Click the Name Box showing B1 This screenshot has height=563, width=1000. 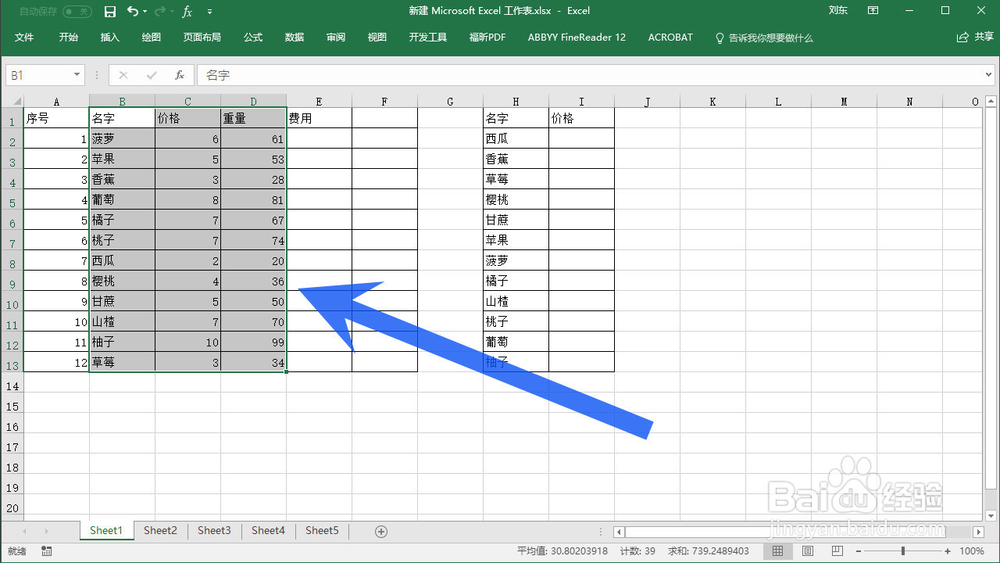click(38, 75)
